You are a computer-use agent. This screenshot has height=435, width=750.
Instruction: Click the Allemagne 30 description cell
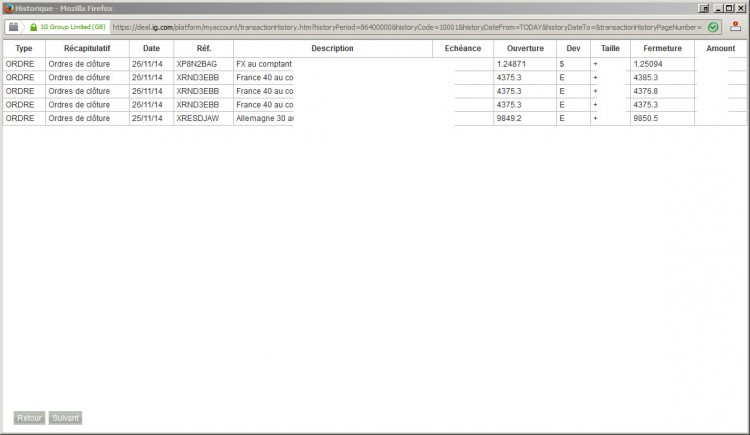coord(265,118)
